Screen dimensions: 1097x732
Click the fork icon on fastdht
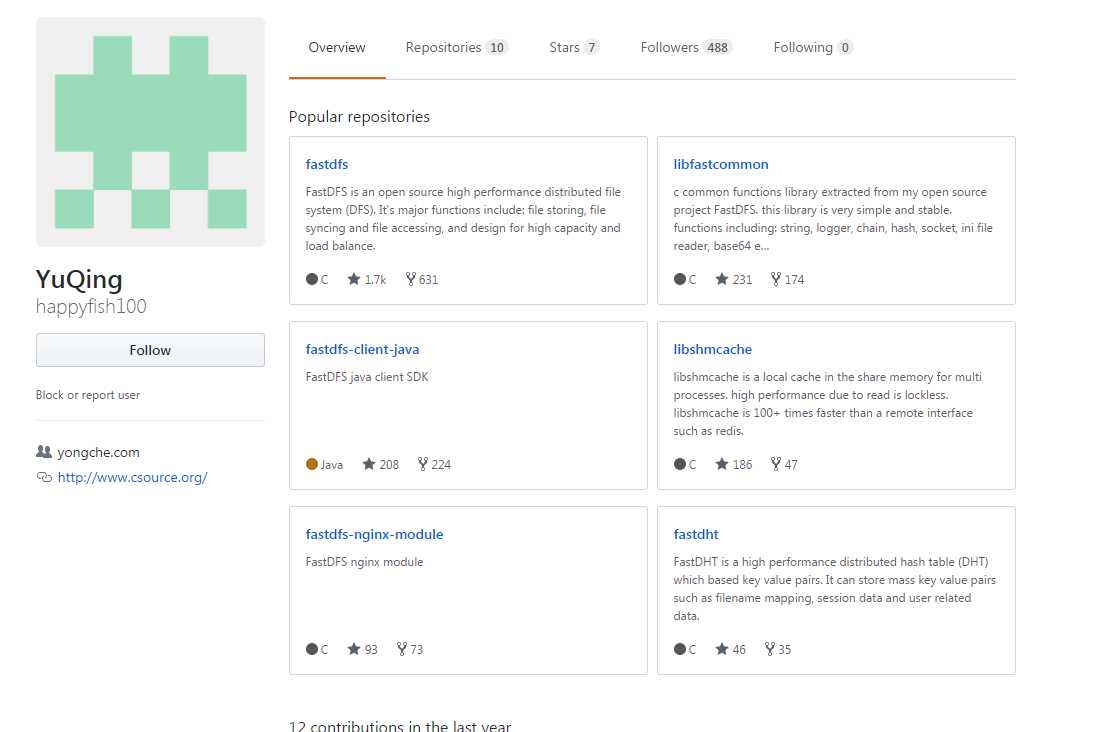770,649
